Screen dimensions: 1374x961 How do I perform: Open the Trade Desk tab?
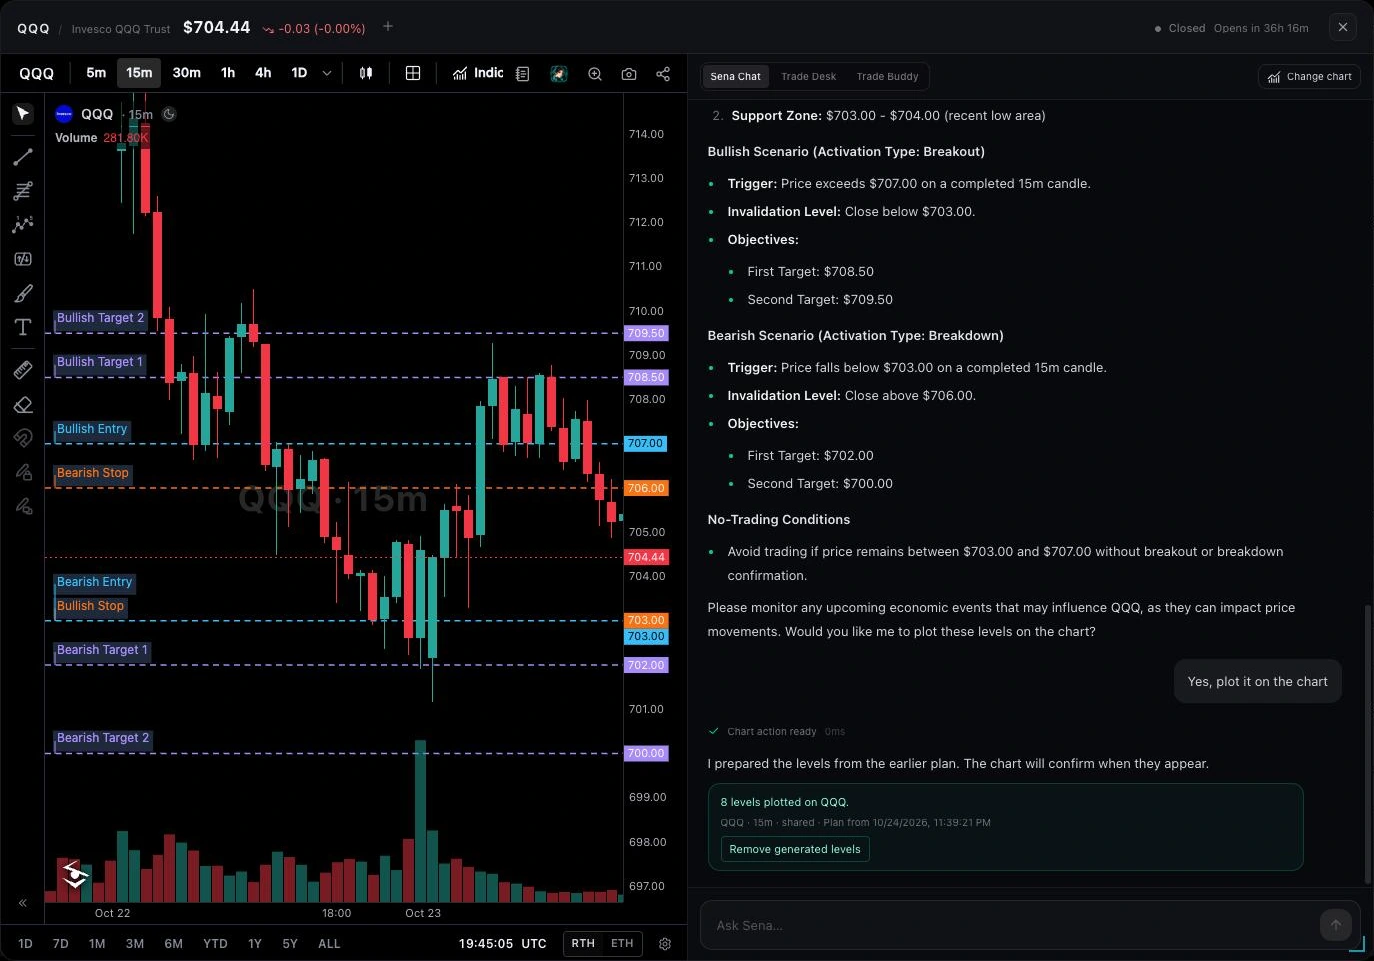(808, 77)
